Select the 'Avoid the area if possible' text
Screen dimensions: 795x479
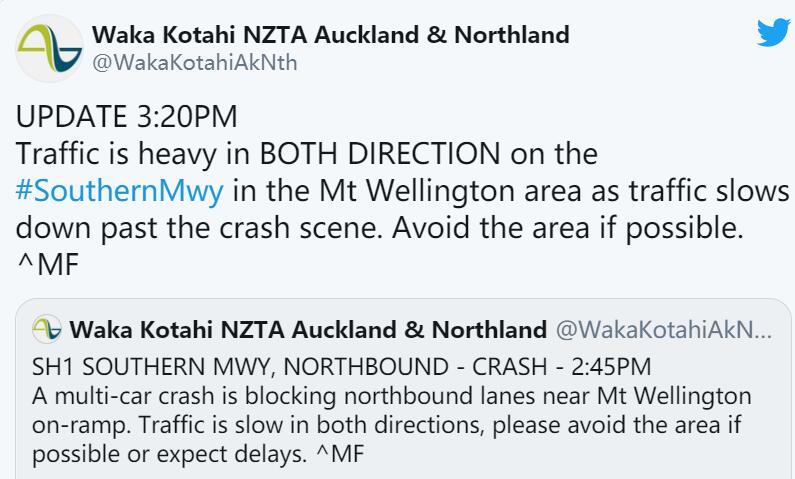tap(567, 228)
